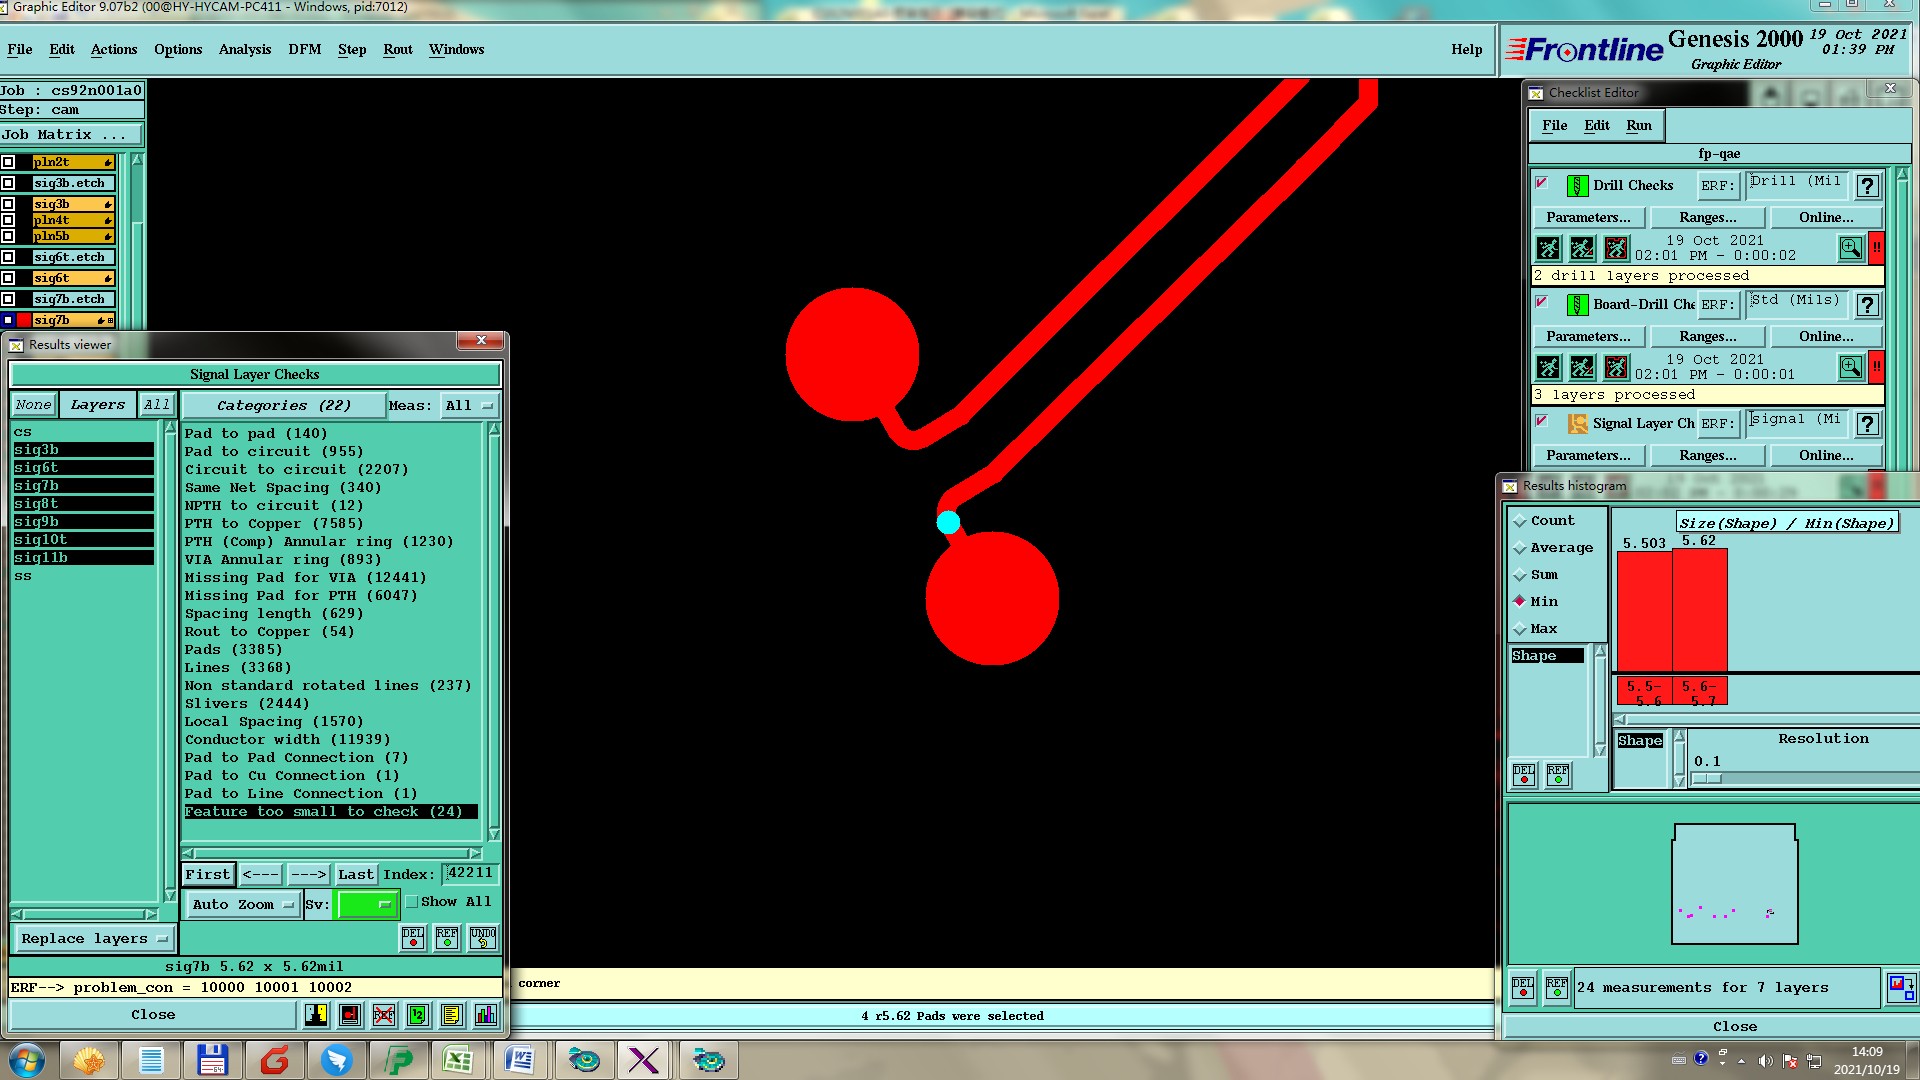Open the histogram chart icon beside Close
1920x1080 pixels.
tap(486, 1015)
